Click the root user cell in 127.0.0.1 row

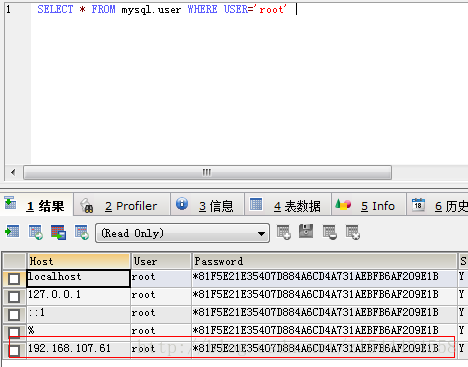pyautogui.click(x=161, y=296)
